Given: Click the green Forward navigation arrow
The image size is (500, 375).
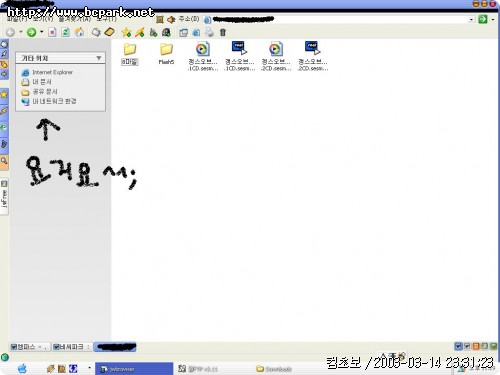Looking at the screenshot, I should pyautogui.click(x=32, y=32).
